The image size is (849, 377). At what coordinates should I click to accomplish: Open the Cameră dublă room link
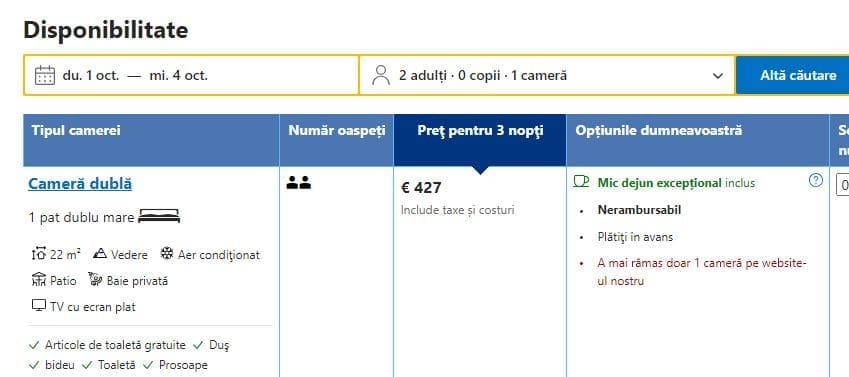(80, 184)
